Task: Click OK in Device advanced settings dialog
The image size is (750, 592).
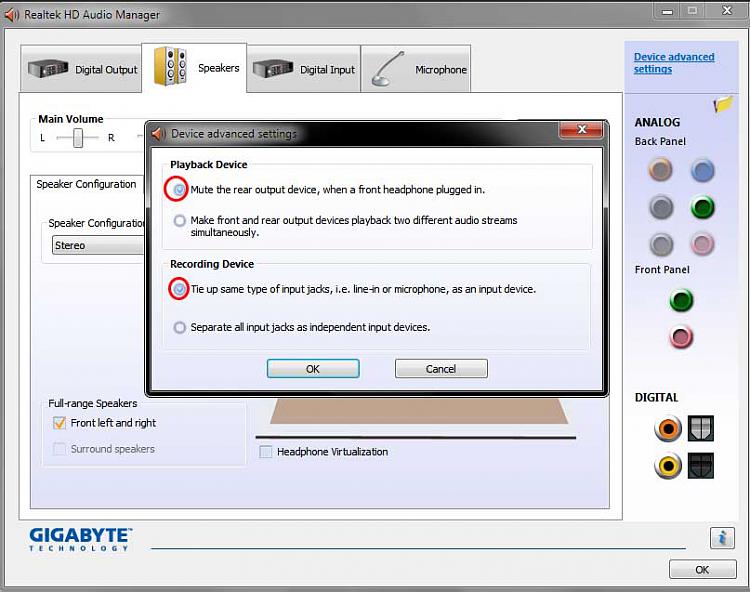Action: [313, 369]
